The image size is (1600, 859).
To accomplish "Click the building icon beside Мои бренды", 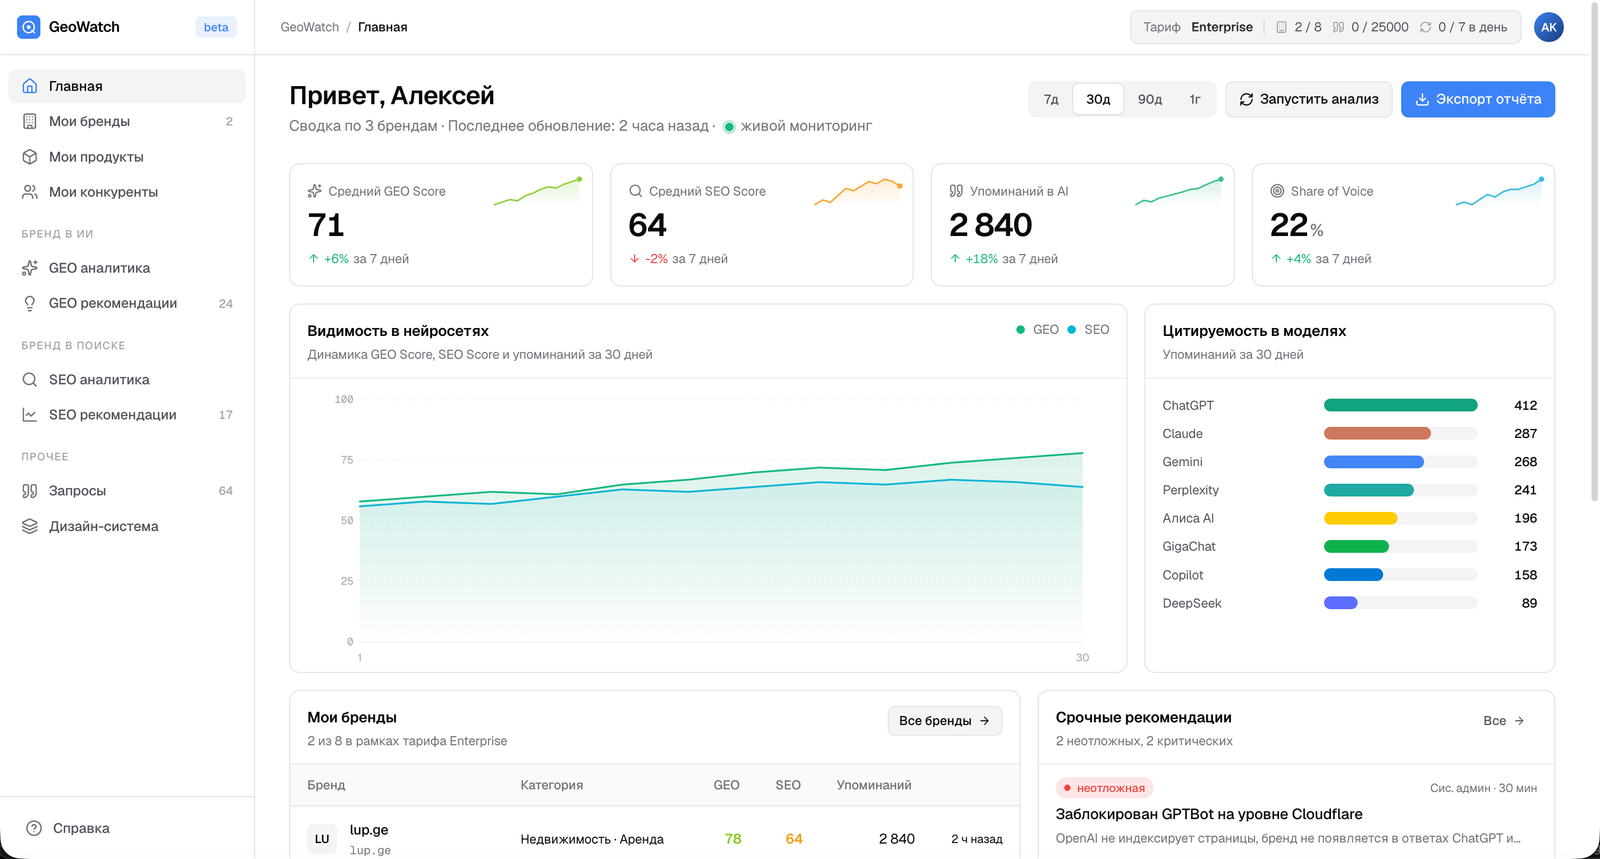I will pyautogui.click(x=30, y=121).
